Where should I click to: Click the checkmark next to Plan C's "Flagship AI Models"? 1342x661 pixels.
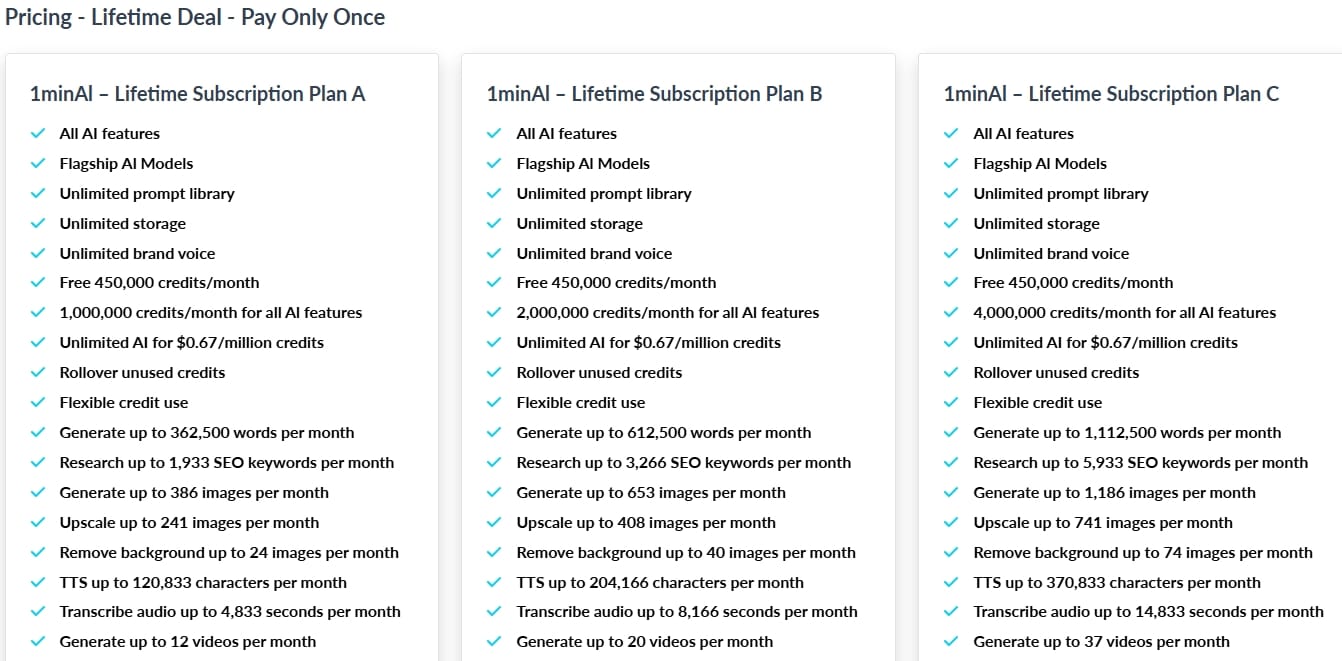coord(952,163)
